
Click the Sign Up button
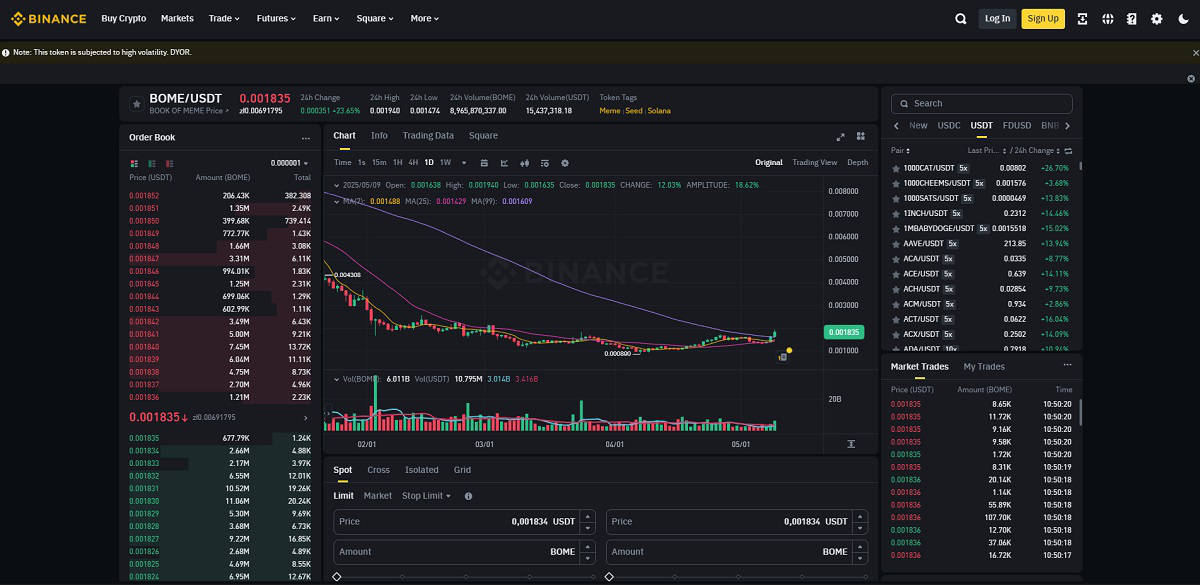(1043, 18)
